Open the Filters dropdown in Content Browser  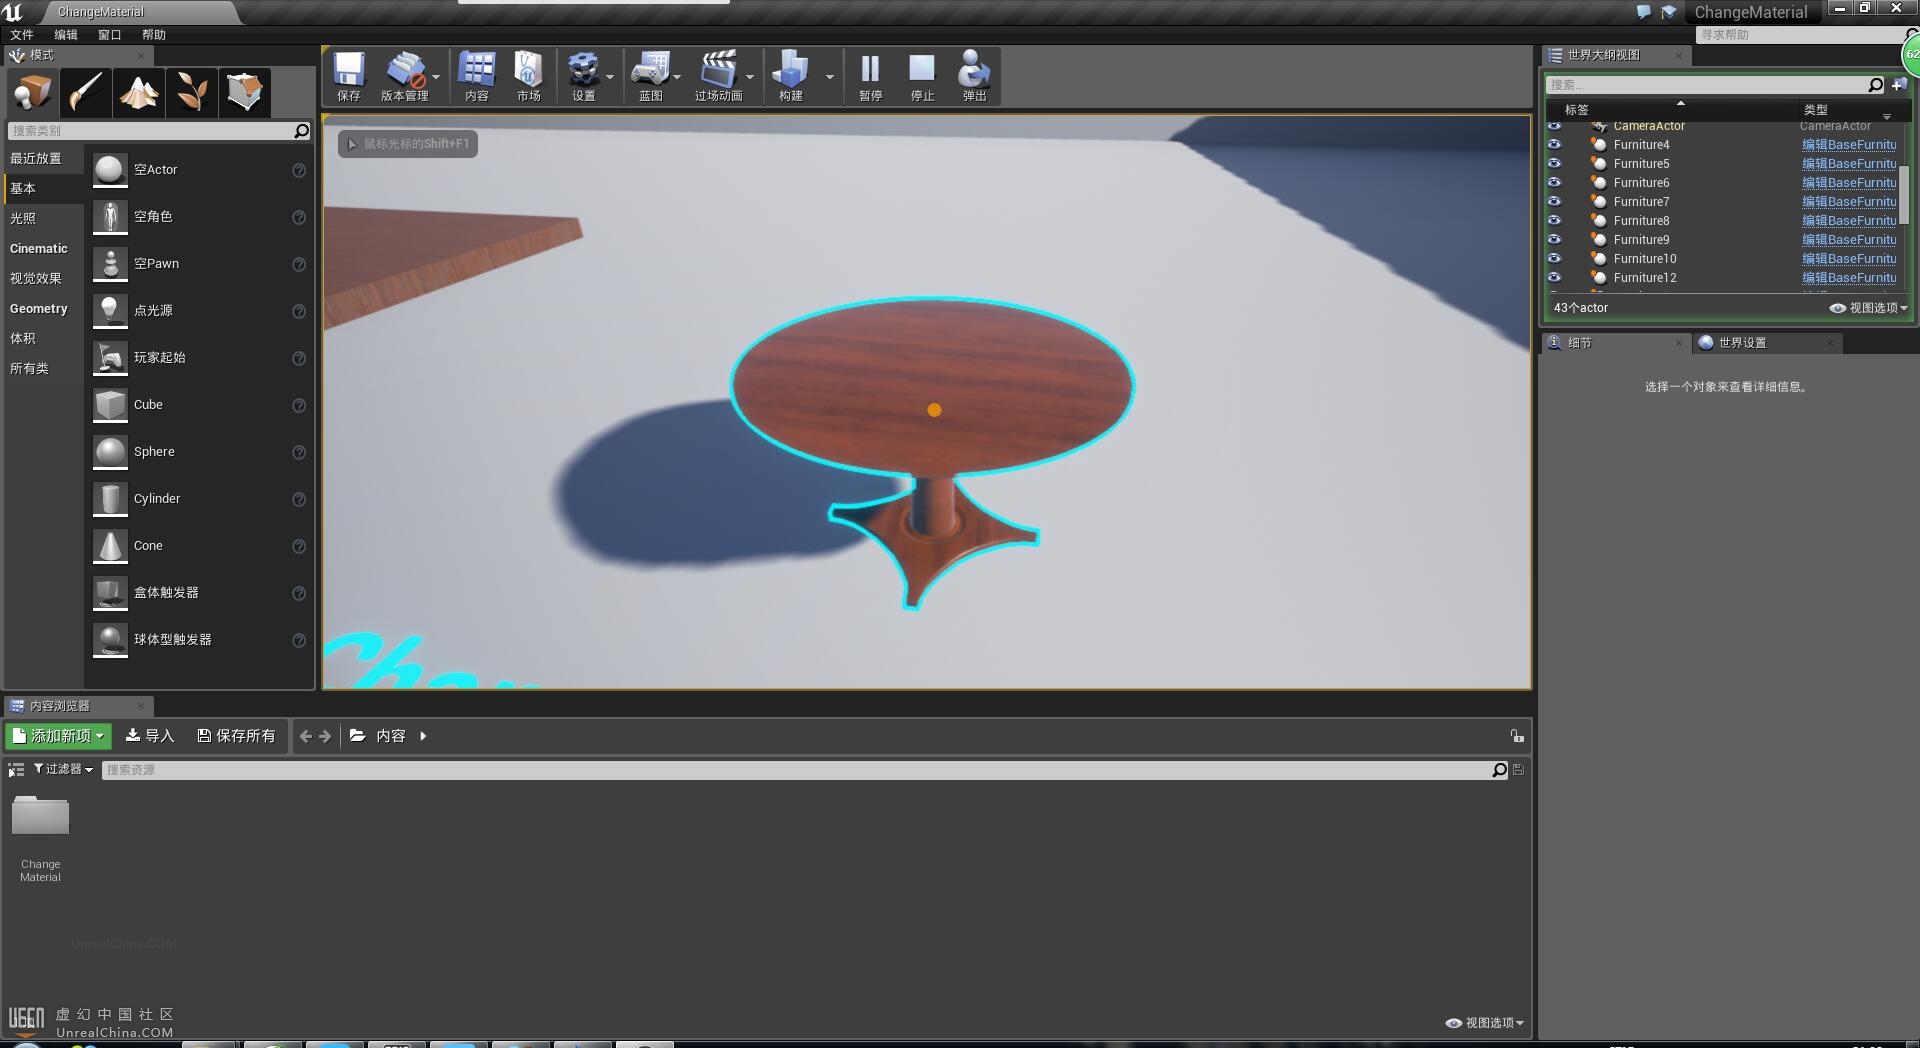click(x=63, y=769)
